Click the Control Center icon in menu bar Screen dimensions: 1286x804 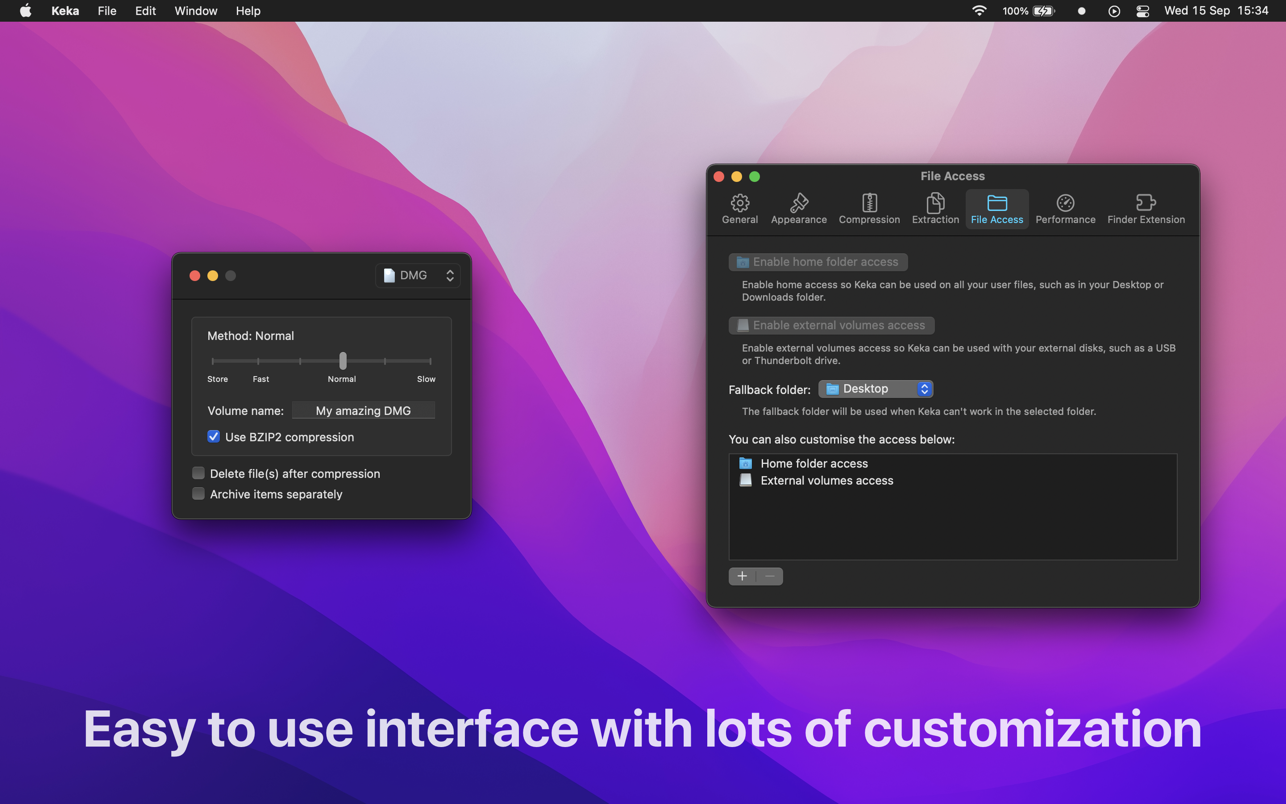(1142, 11)
